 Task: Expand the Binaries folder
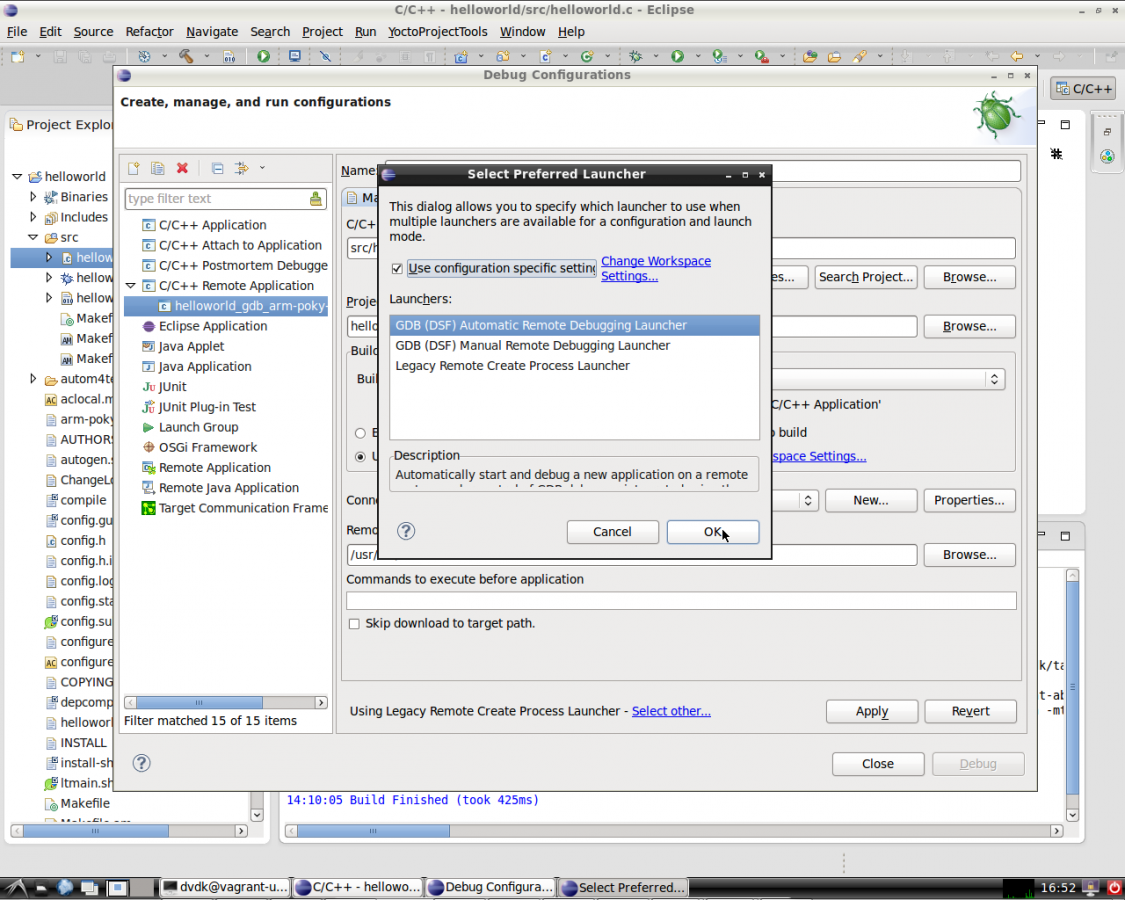(33, 197)
